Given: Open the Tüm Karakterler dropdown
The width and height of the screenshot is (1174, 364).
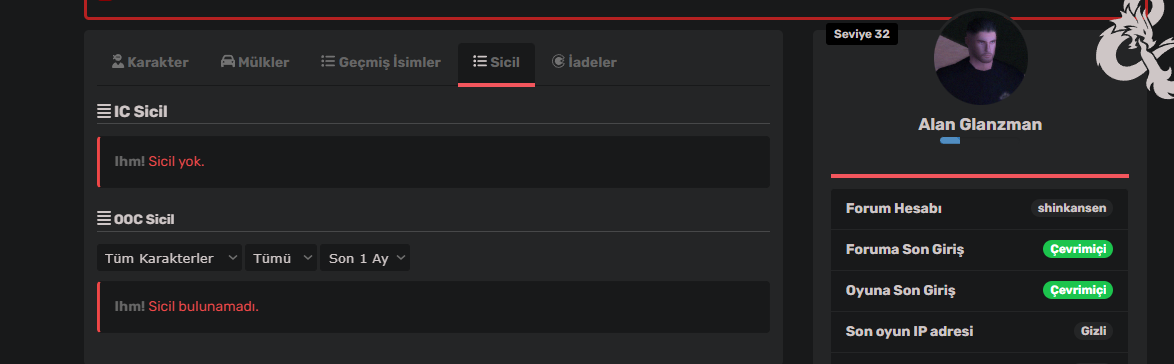Looking at the screenshot, I should pos(169,258).
